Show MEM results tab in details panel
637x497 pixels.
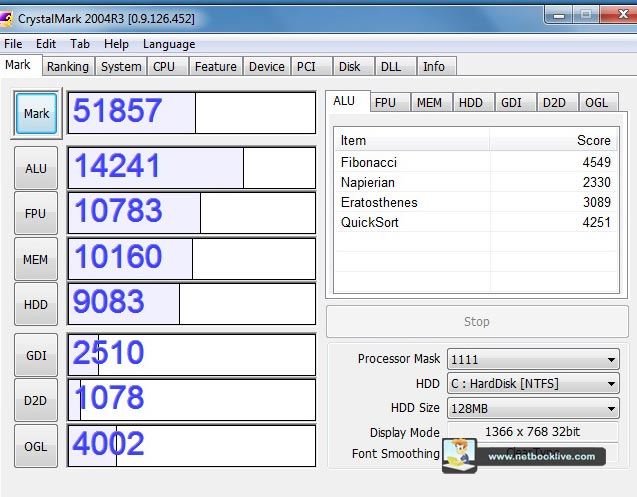[432, 102]
